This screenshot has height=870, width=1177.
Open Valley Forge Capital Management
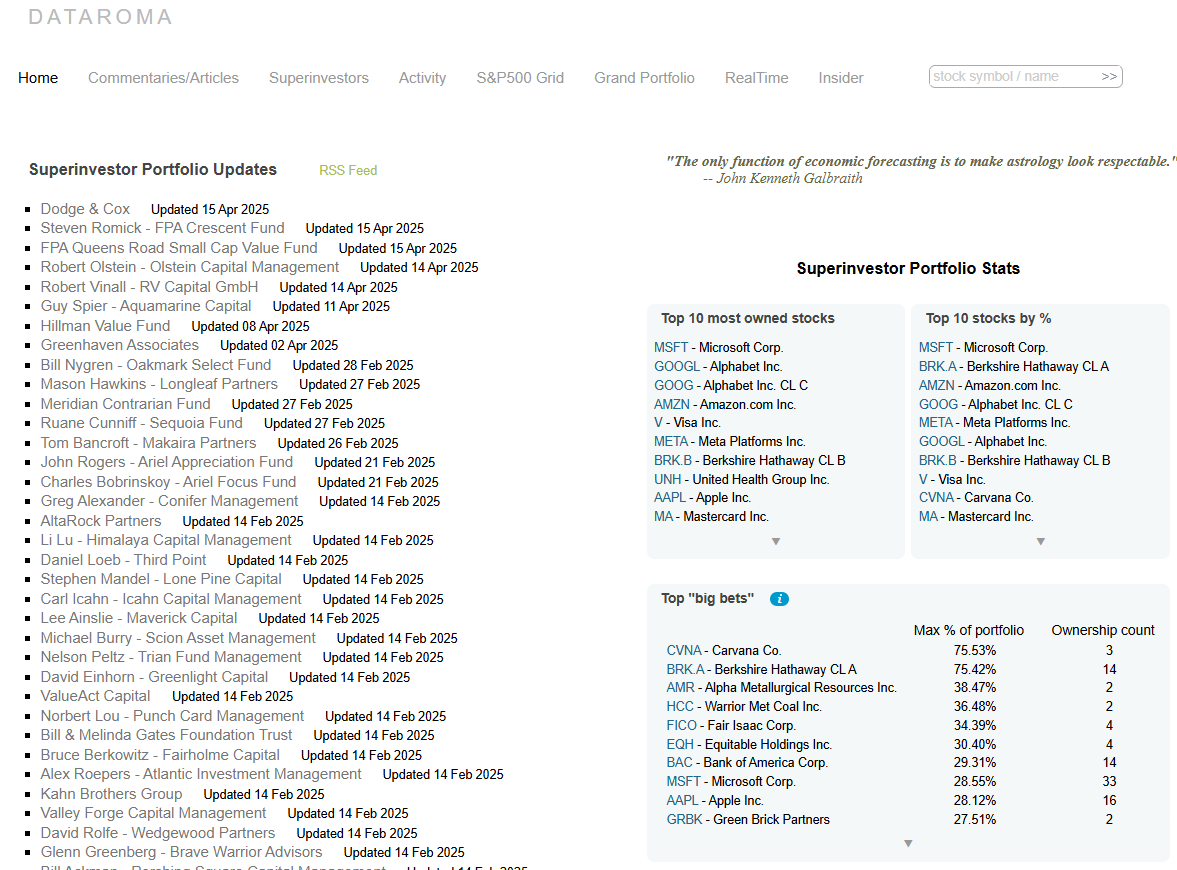coord(153,813)
